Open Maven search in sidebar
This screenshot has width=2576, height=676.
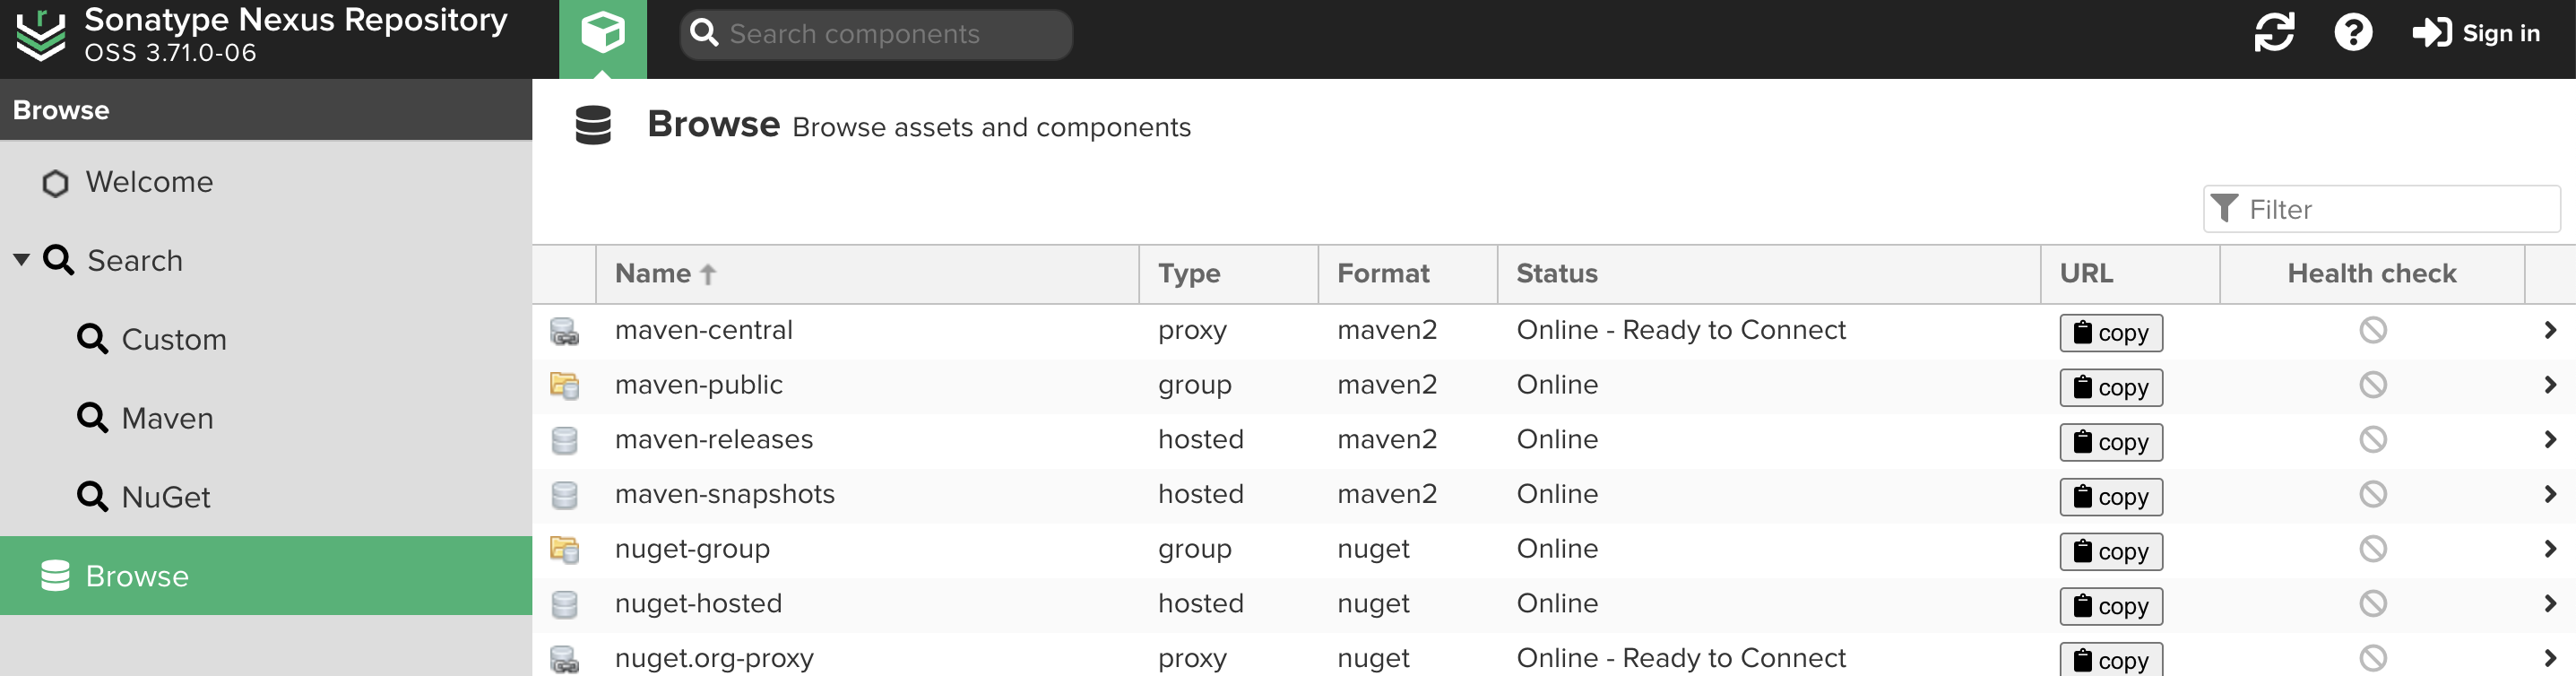point(266,418)
